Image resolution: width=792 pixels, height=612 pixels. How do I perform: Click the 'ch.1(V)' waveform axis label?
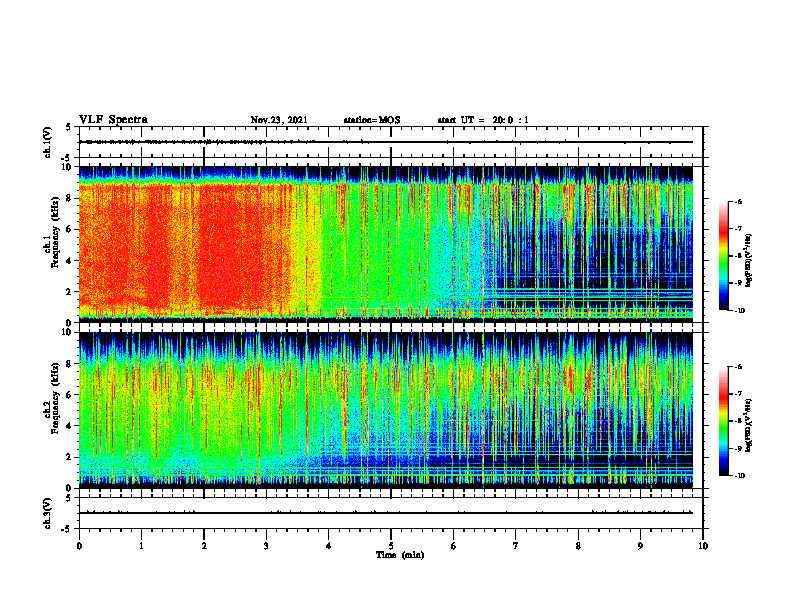[x=48, y=142]
